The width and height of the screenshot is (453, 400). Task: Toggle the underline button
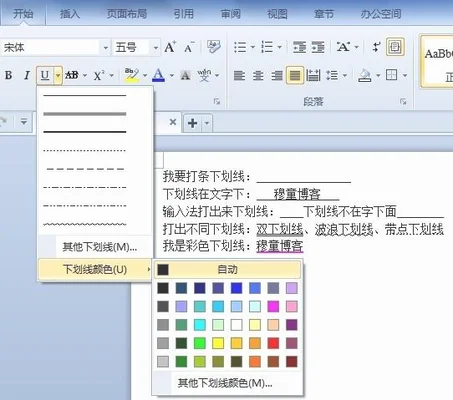[45, 75]
